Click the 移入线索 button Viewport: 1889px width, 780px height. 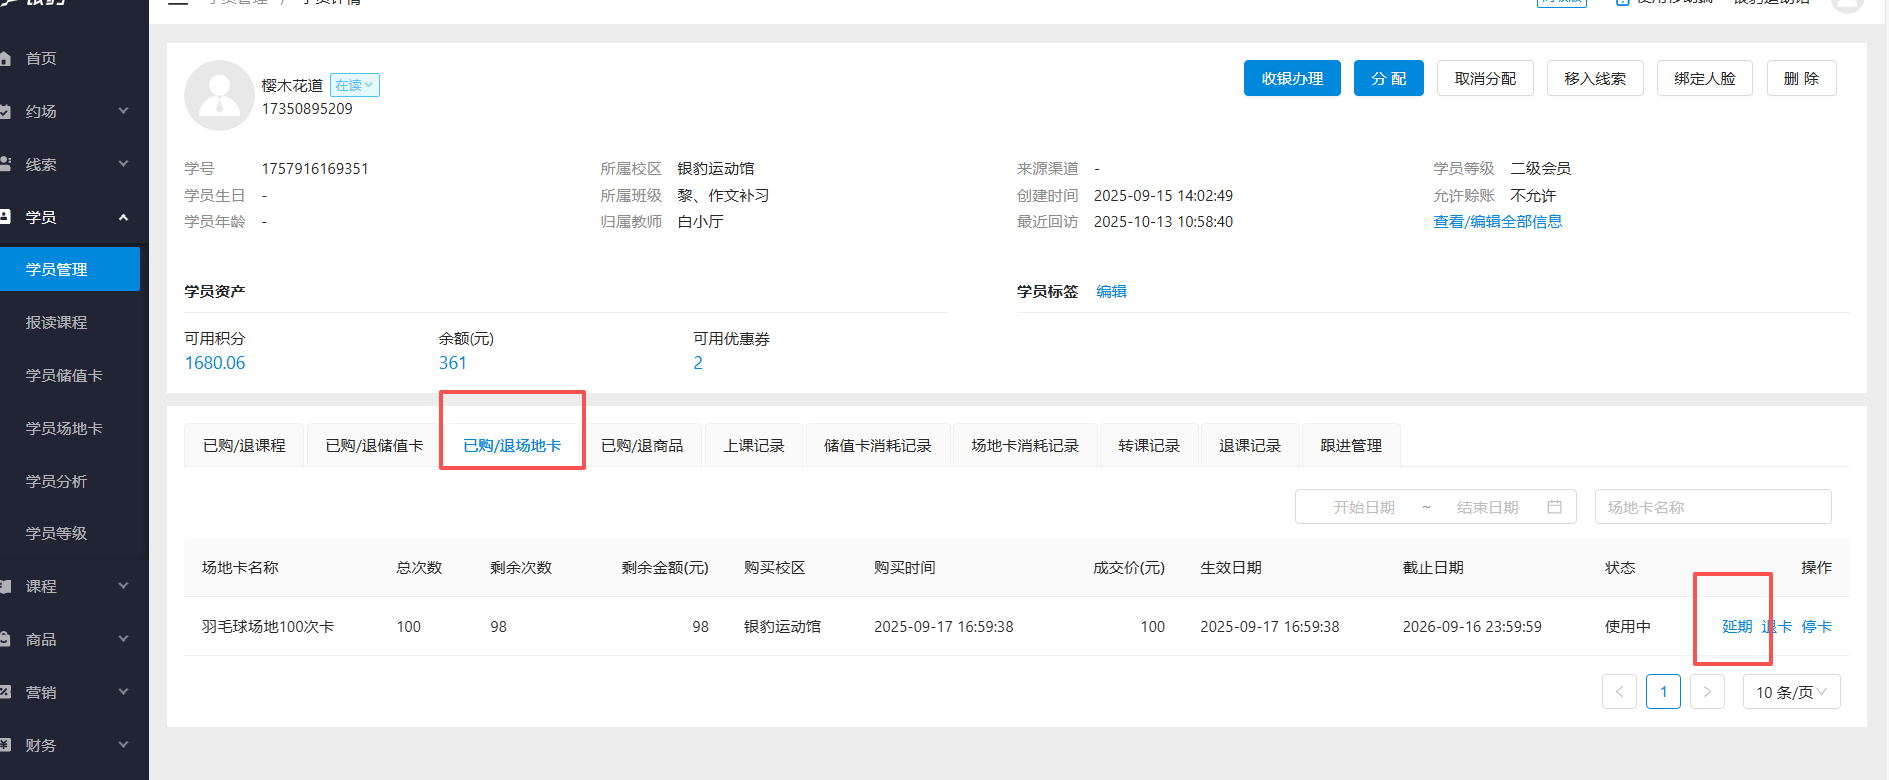pos(1595,78)
